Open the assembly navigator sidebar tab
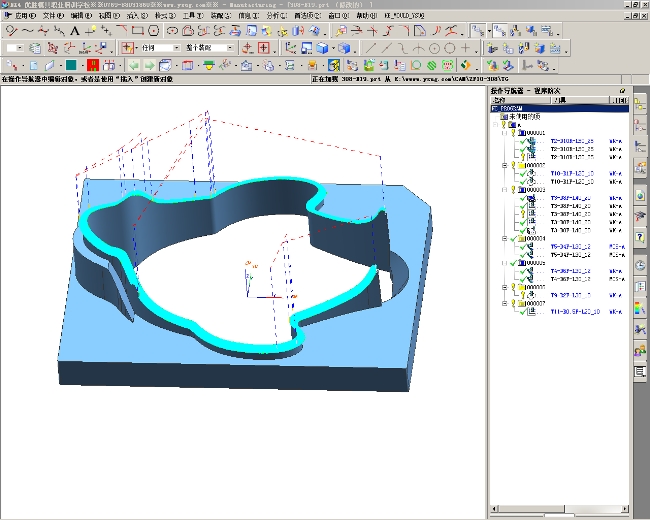Screen dimensions: 650x520 point(640,103)
